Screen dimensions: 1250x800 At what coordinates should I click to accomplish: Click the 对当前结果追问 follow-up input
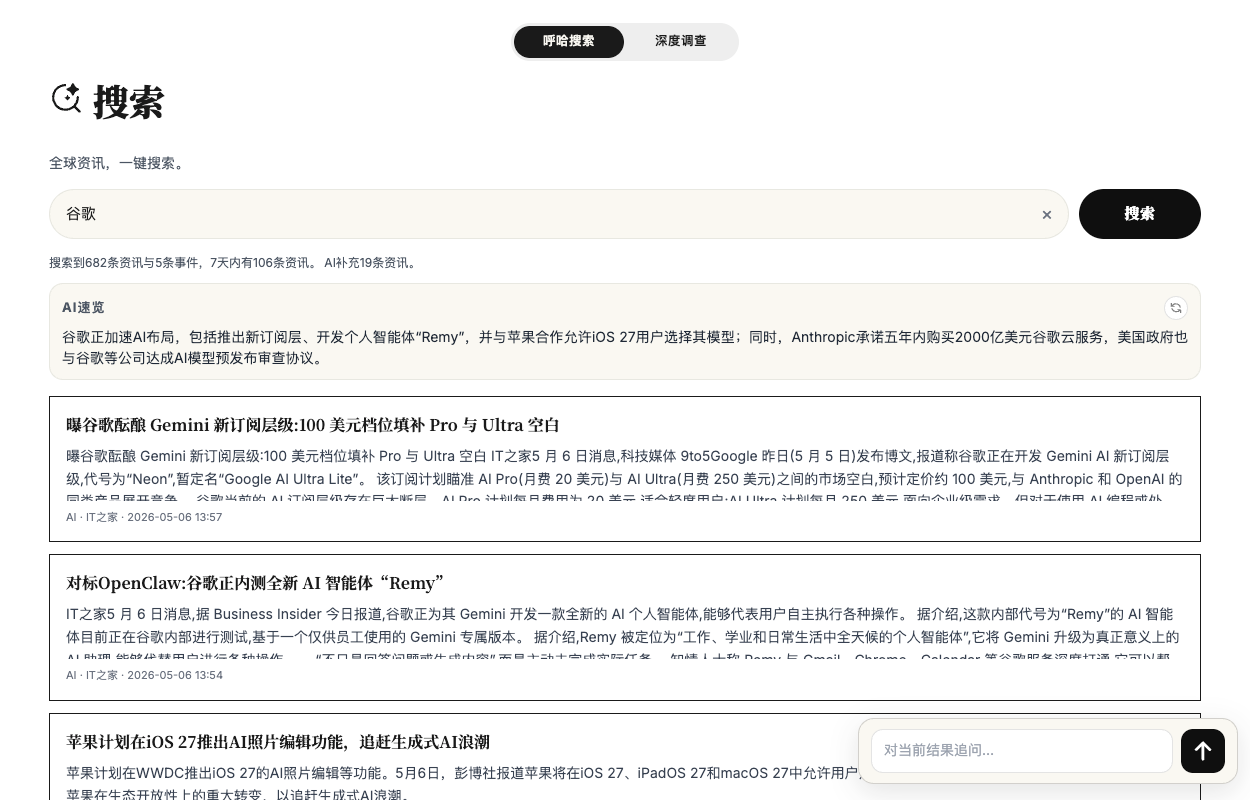pos(1021,751)
